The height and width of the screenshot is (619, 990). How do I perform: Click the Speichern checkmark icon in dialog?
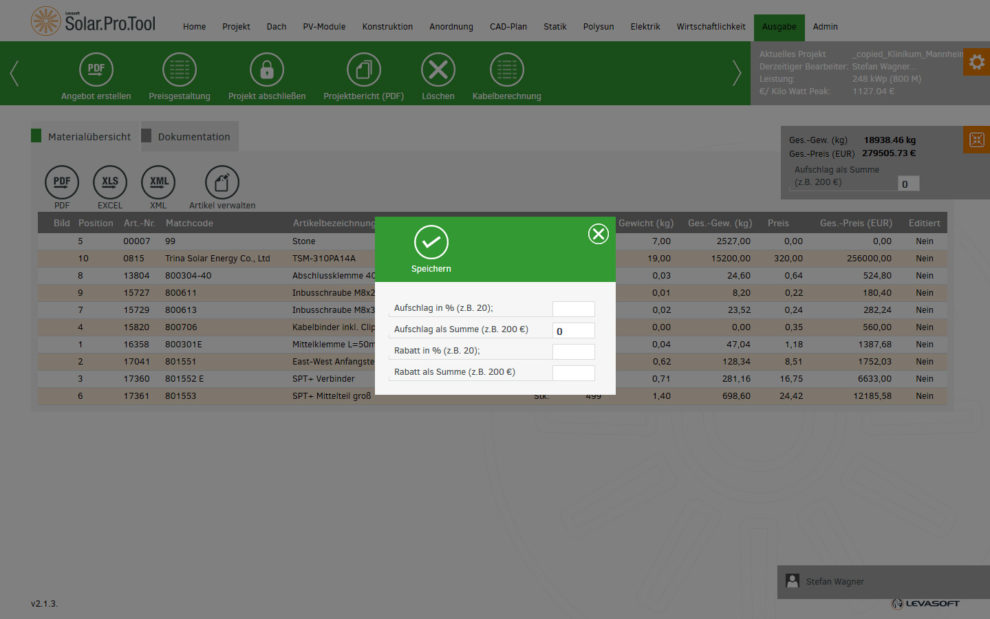(x=431, y=242)
